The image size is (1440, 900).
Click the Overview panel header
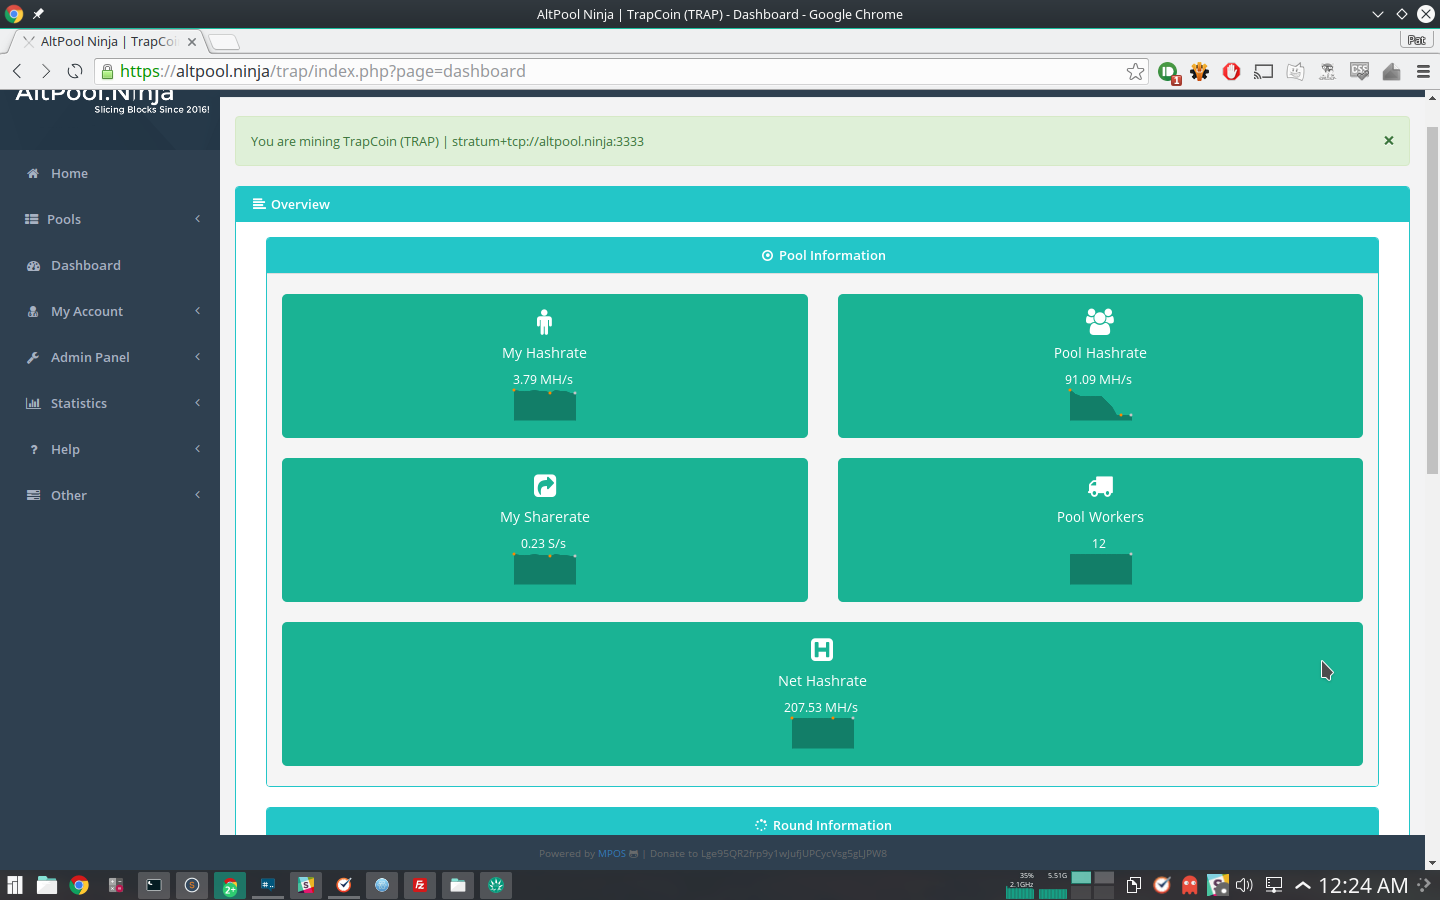[x=822, y=204]
